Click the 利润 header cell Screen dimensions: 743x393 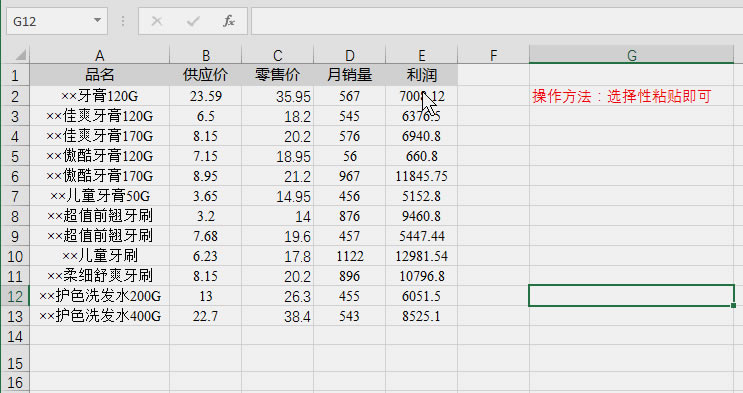pos(422,75)
